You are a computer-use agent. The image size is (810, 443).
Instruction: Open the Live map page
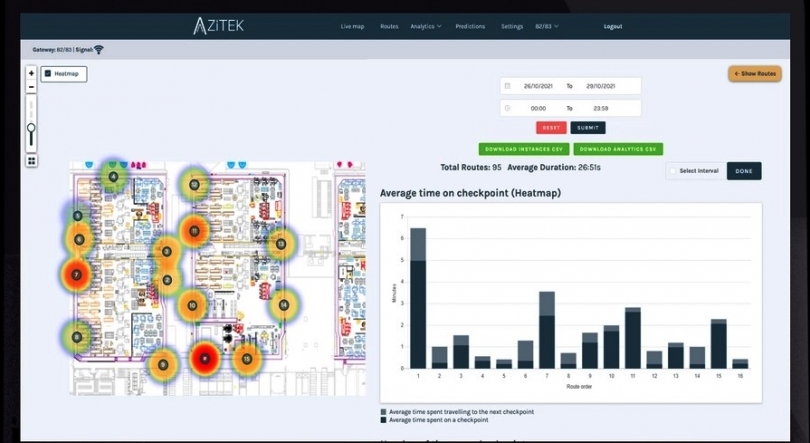(352, 26)
